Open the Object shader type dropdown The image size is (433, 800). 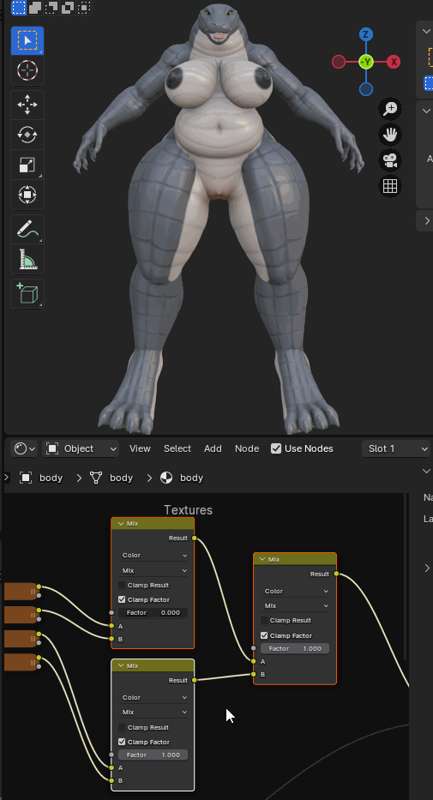82,449
